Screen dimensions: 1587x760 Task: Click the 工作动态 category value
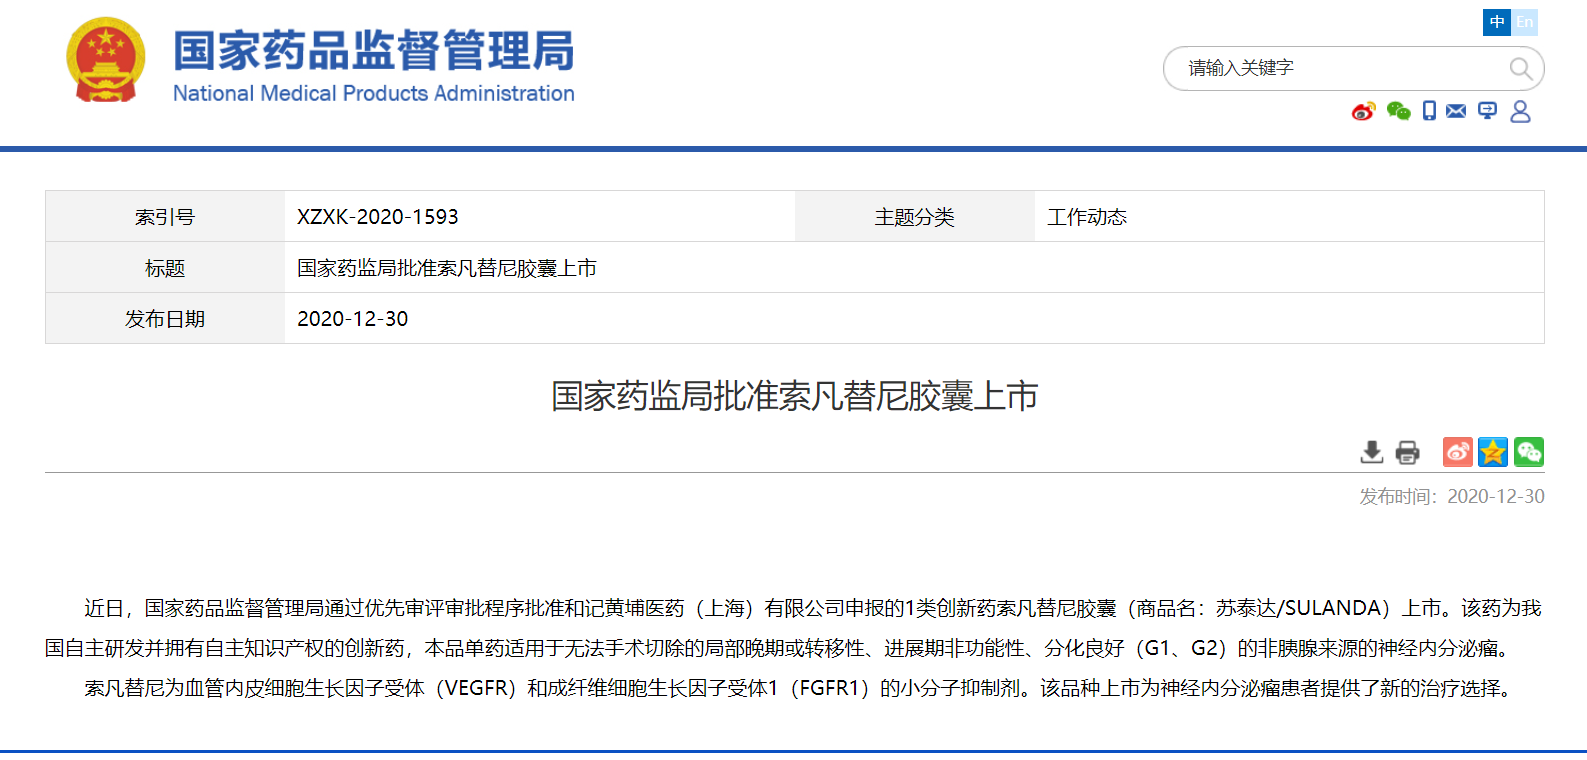click(x=1087, y=217)
